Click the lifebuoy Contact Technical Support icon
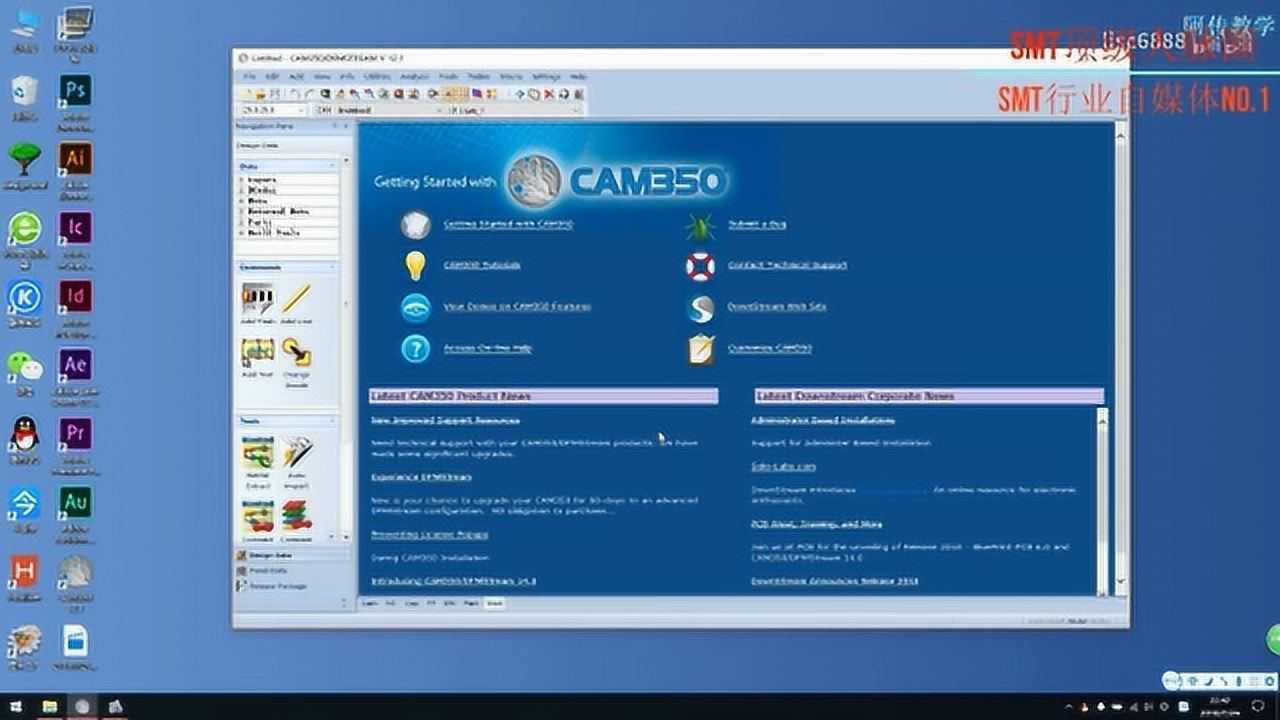Viewport: 1280px width, 720px height. pyautogui.click(x=700, y=266)
